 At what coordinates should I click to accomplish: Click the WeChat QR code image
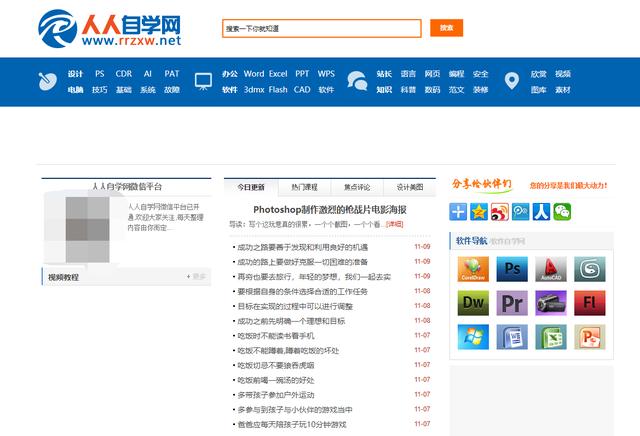[87, 229]
